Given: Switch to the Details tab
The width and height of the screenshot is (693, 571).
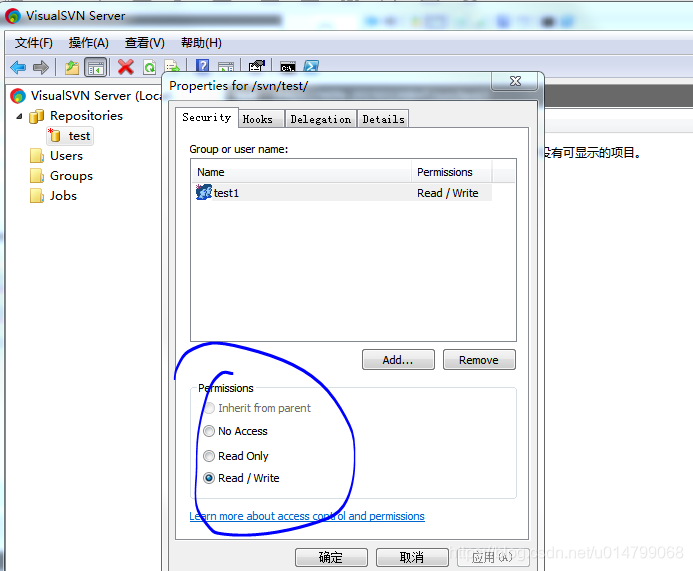Looking at the screenshot, I should 383,119.
